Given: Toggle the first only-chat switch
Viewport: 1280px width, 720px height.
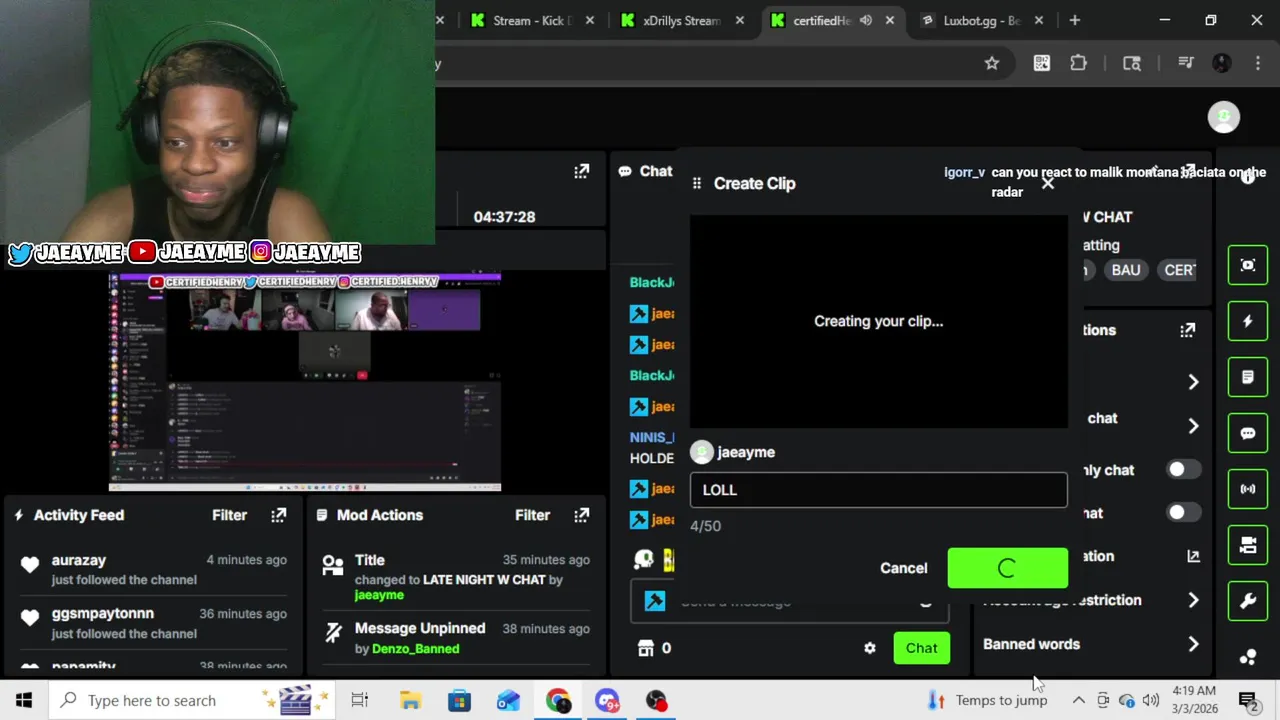Looking at the screenshot, I should click(1183, 470).
